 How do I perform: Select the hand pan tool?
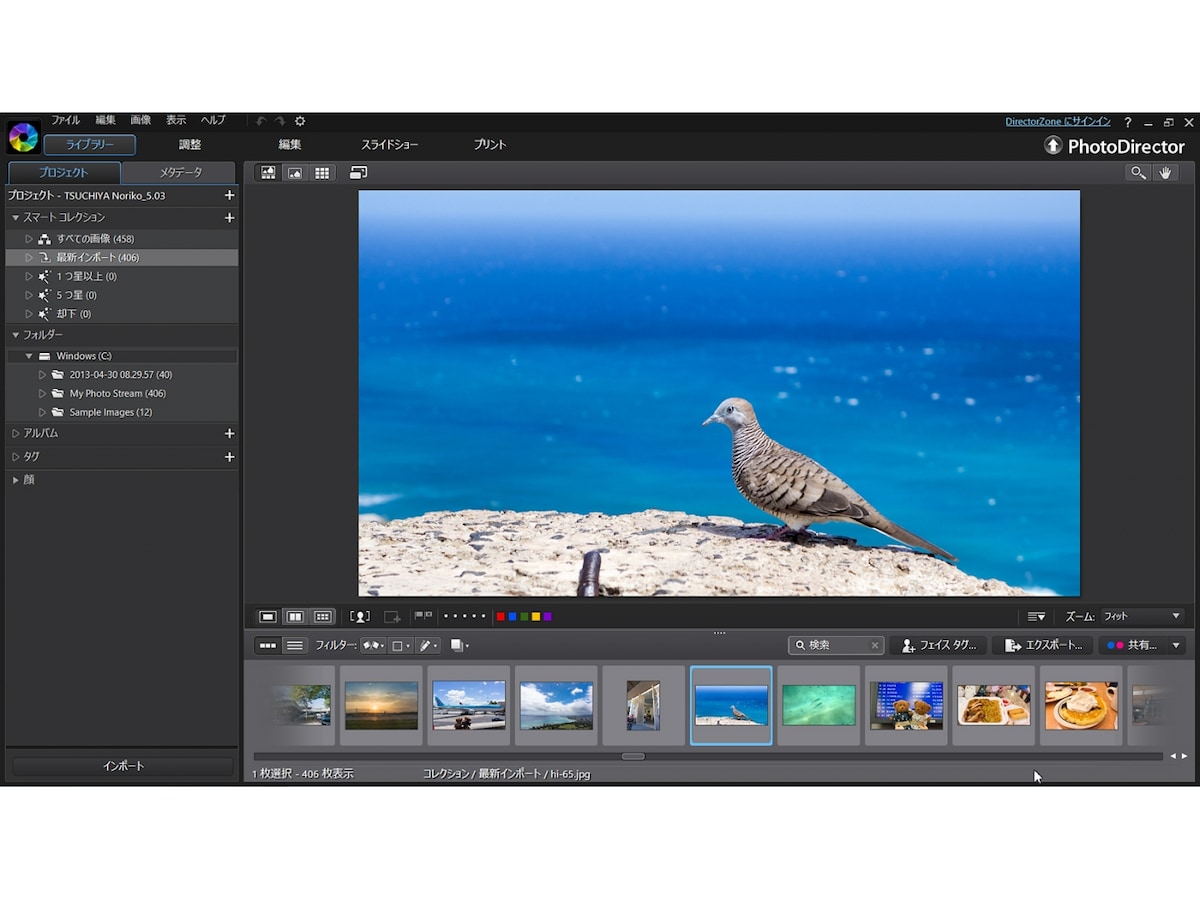tap(1165, 173)
